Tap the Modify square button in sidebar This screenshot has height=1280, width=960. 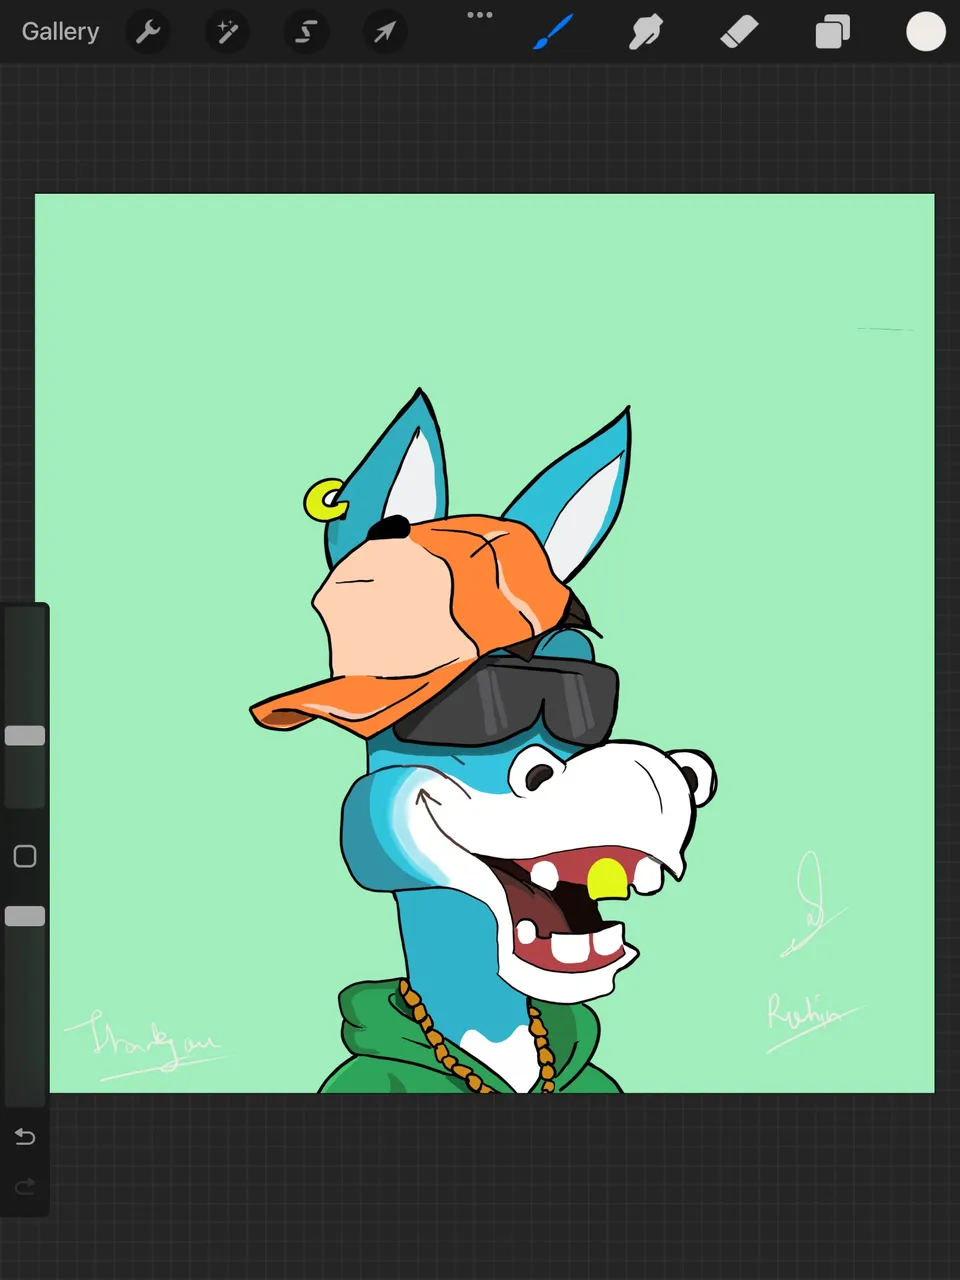tap(25, 856)
